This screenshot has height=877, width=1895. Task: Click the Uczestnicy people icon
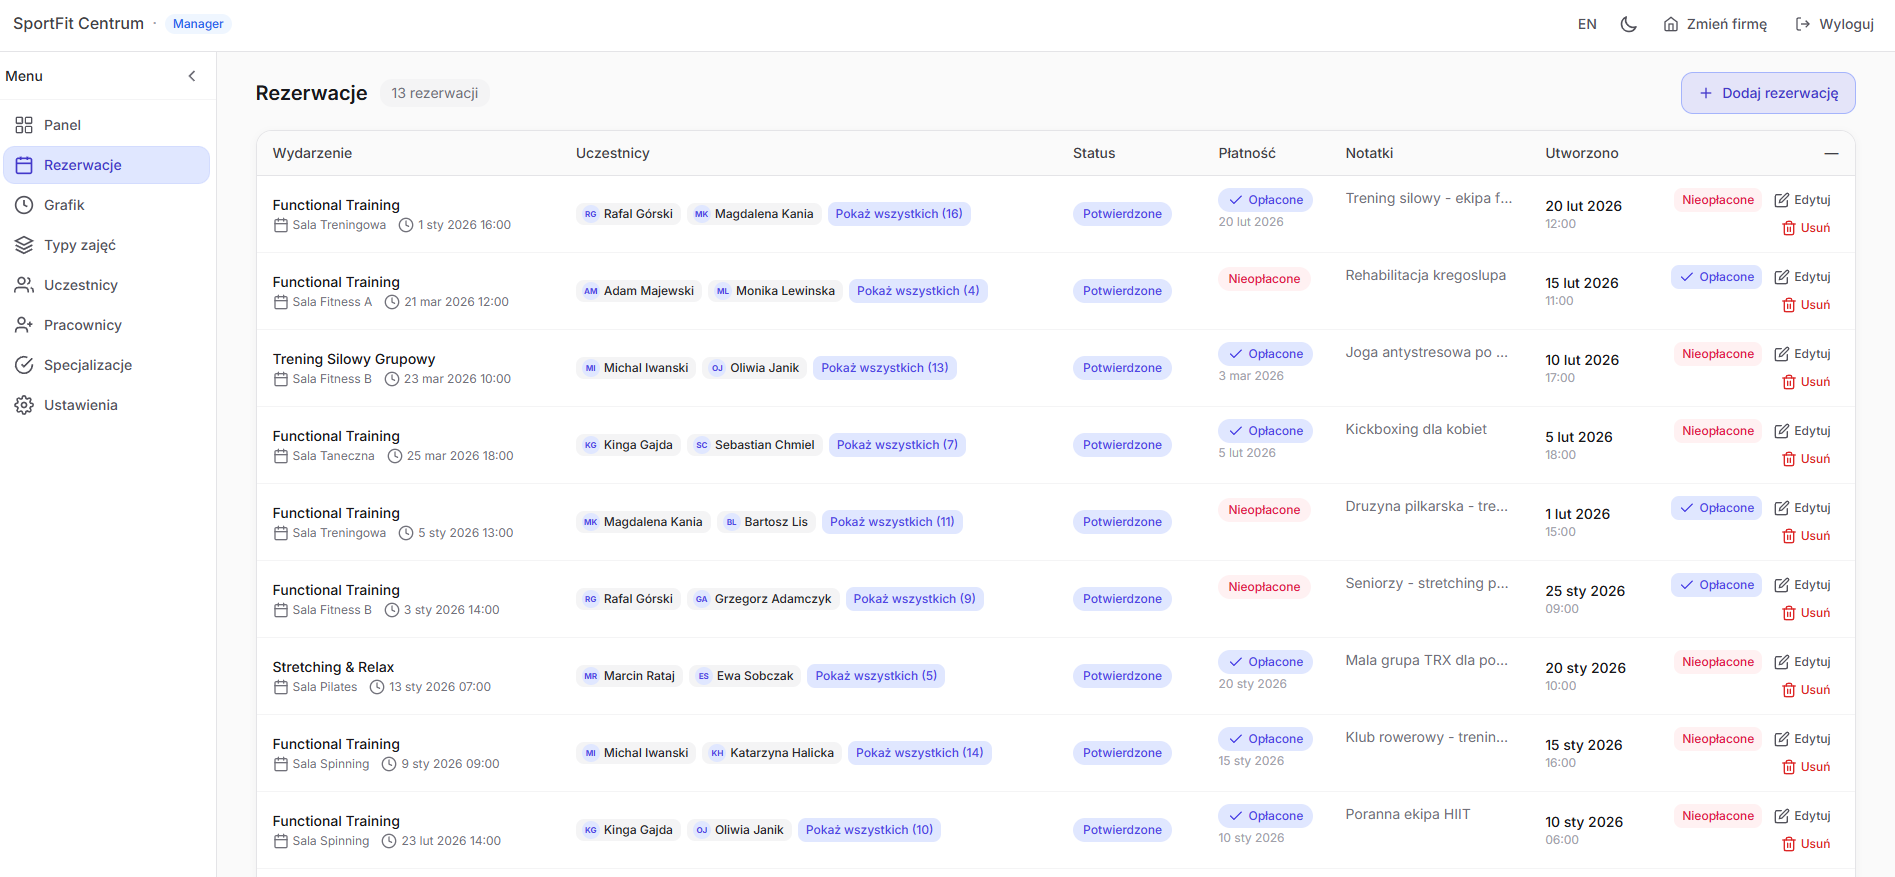click(x=24, y=285)
